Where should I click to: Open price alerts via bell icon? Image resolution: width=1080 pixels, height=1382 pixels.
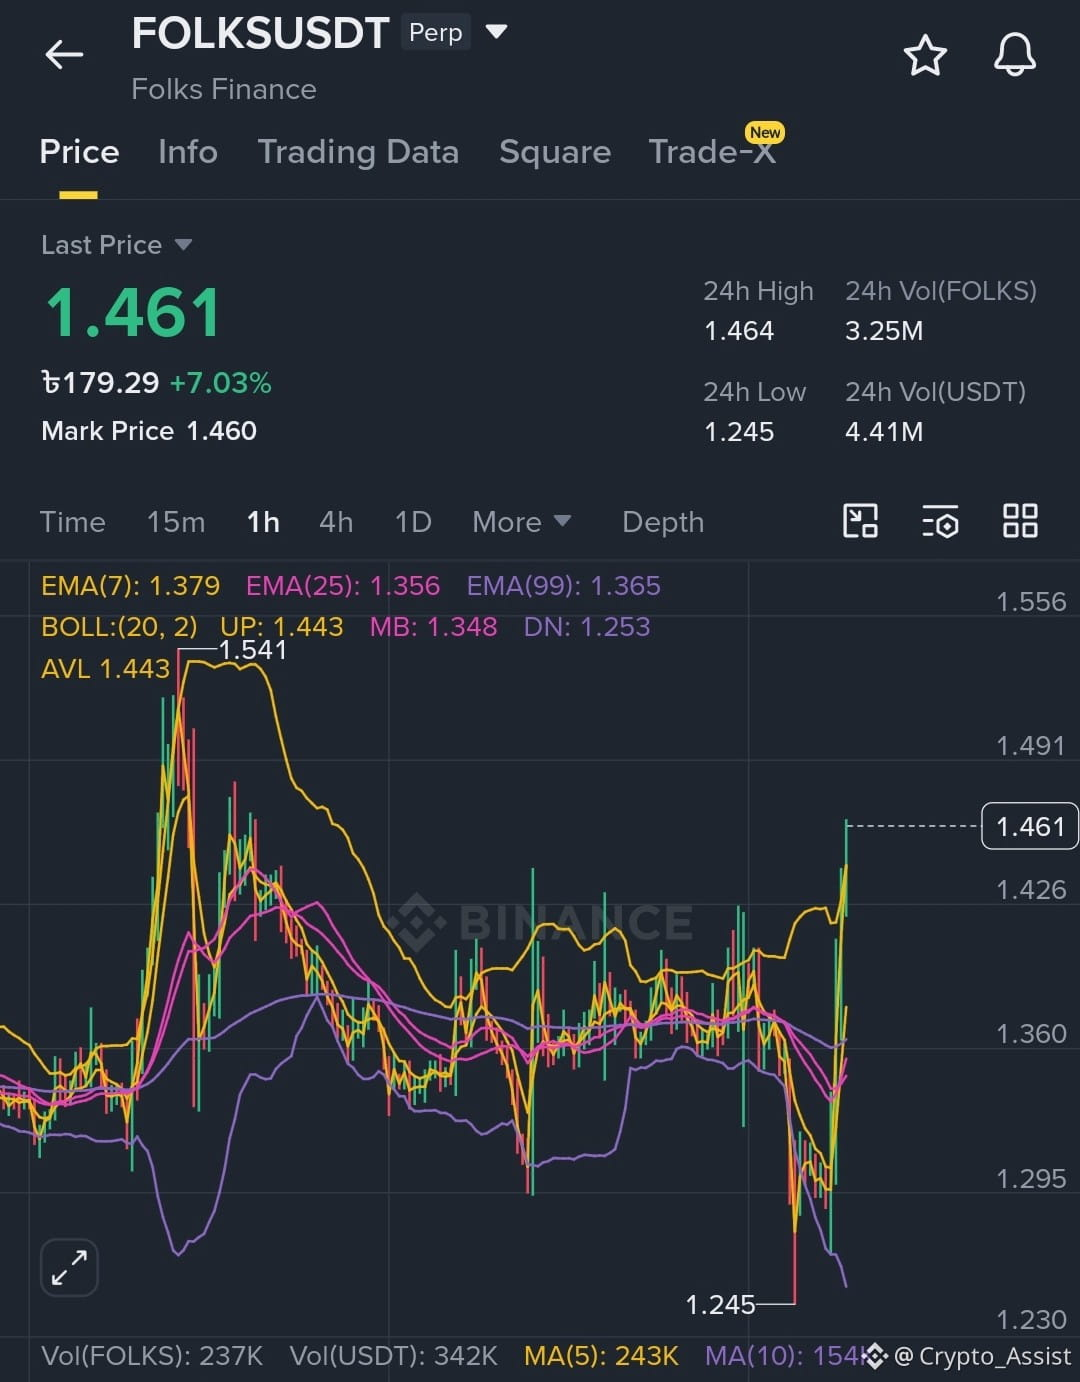(1015, 55)
